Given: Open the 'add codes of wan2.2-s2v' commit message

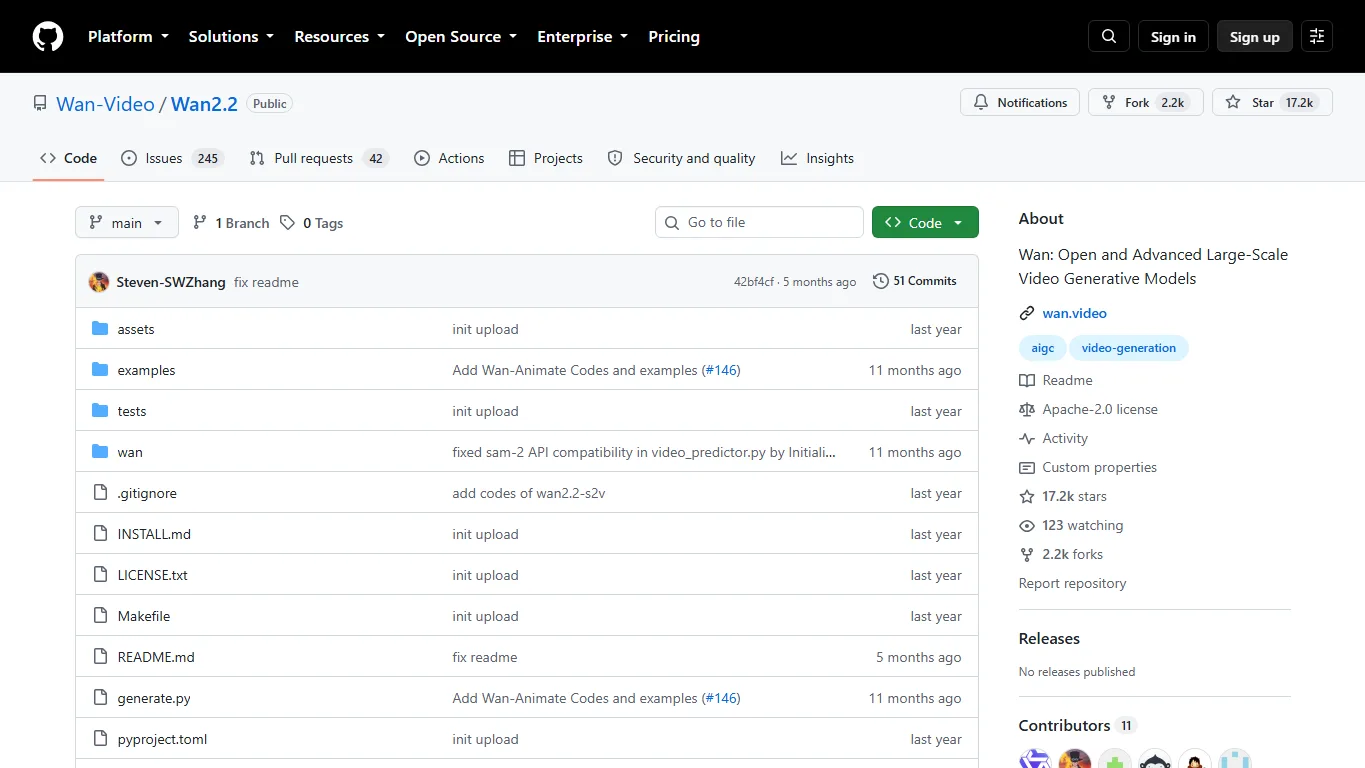Looking at the screenshot, I should (x=531, y=493).
